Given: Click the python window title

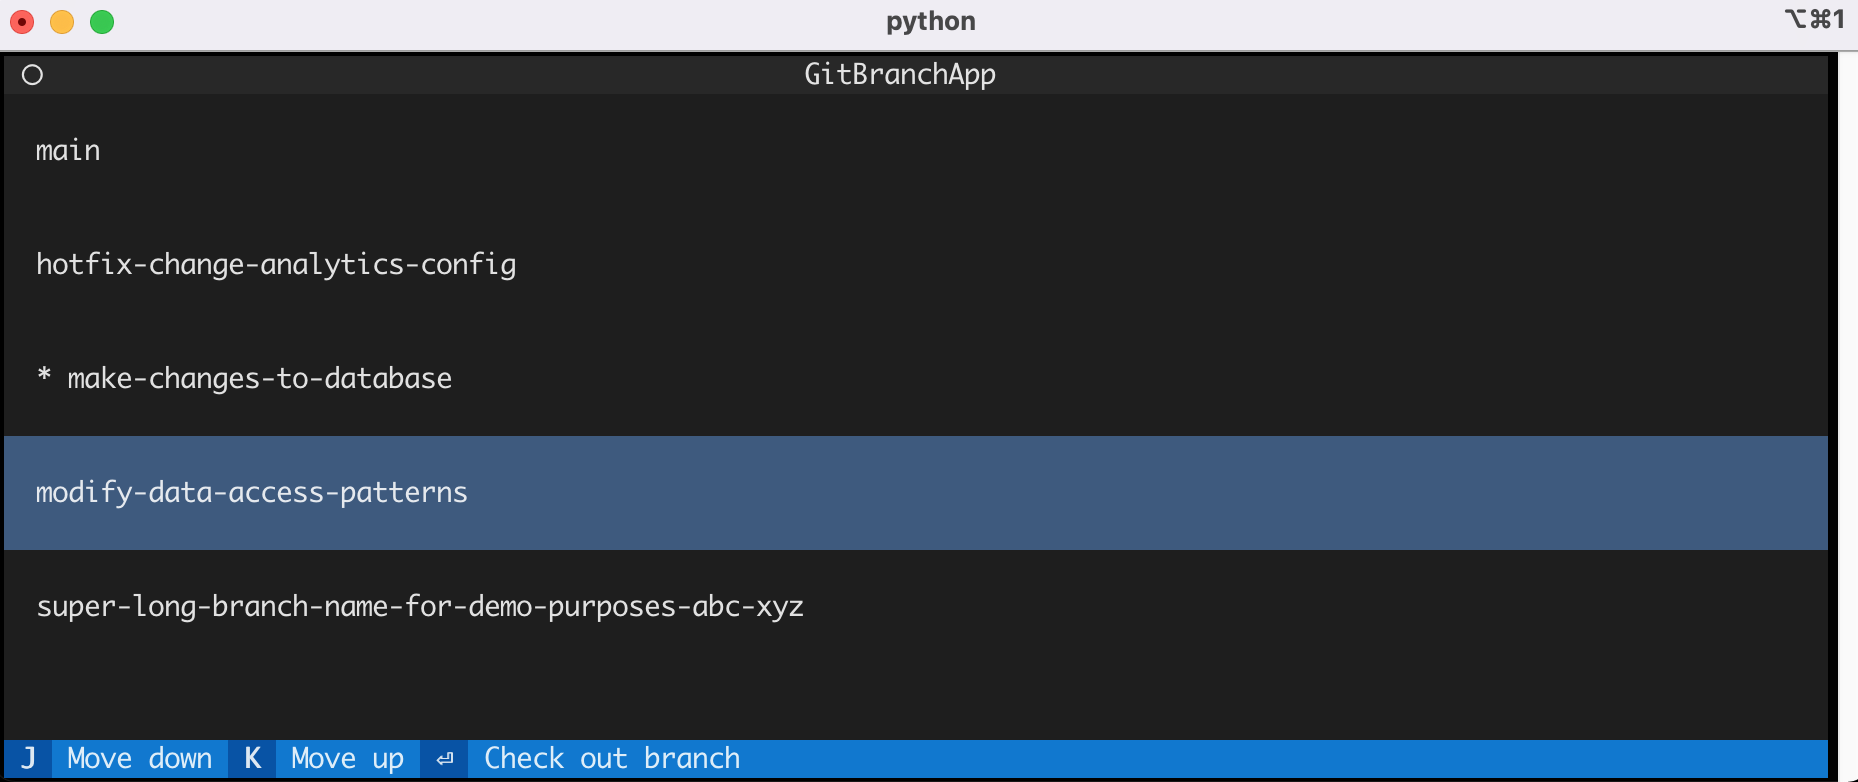Looking at the screenshot, I should (x=930, y=20).
